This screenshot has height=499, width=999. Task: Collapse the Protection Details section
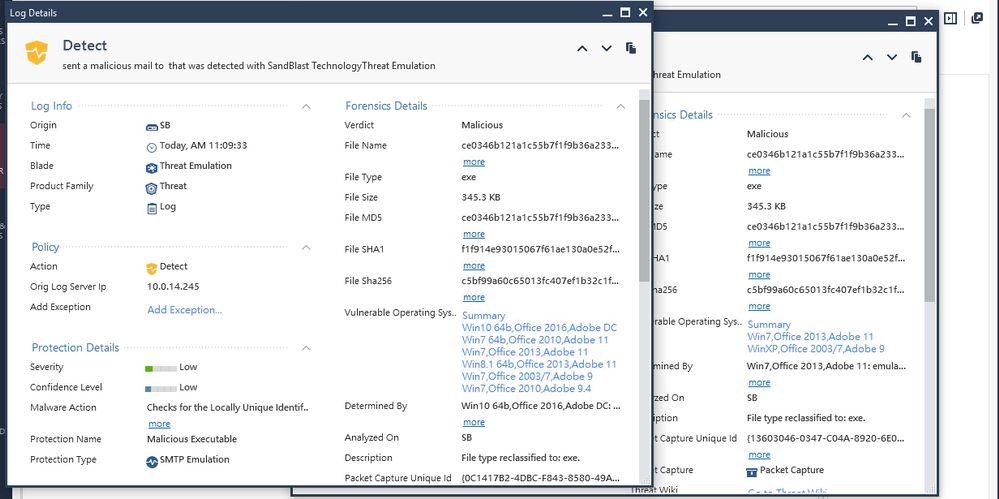click(x=306, y=348)
